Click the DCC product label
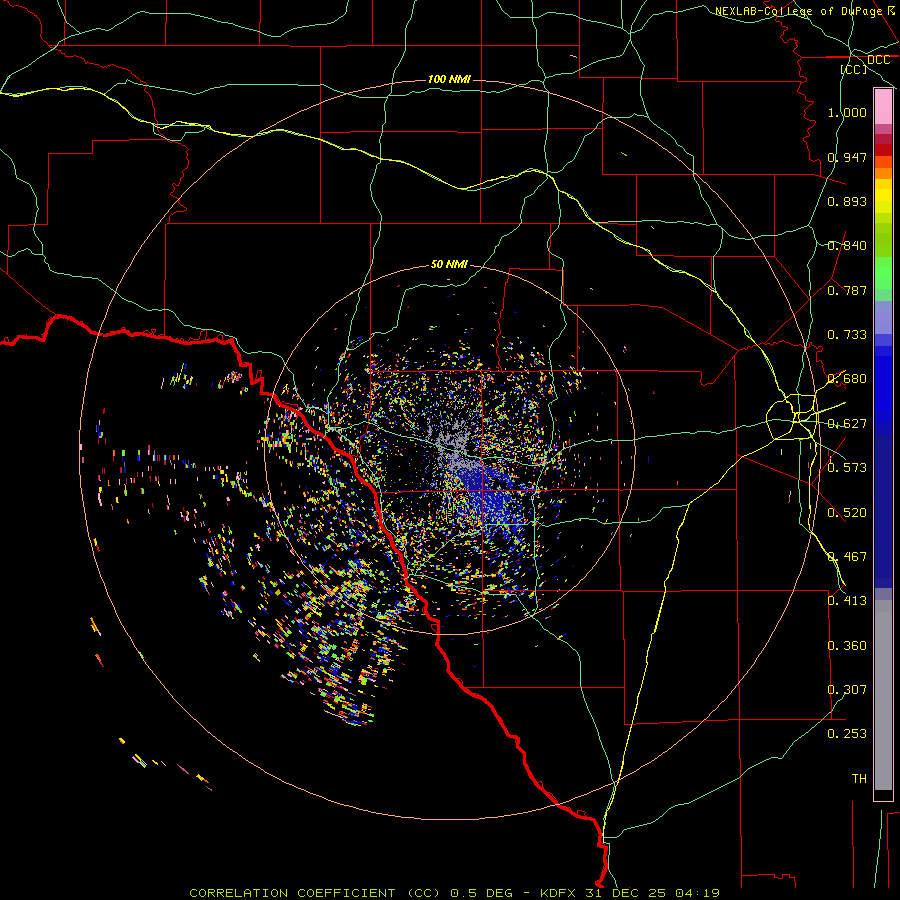This screenshot has height=900, width=900. point(878,60)
